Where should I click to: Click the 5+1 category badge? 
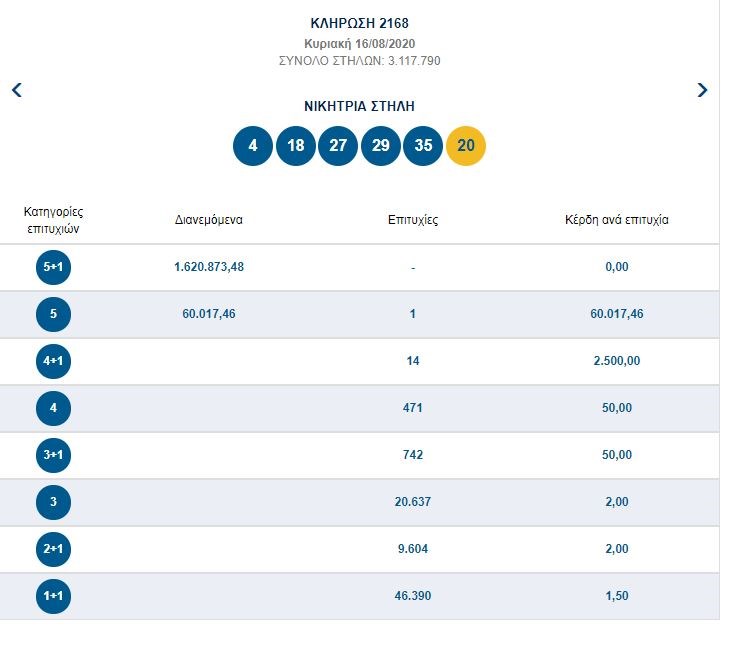53,267
